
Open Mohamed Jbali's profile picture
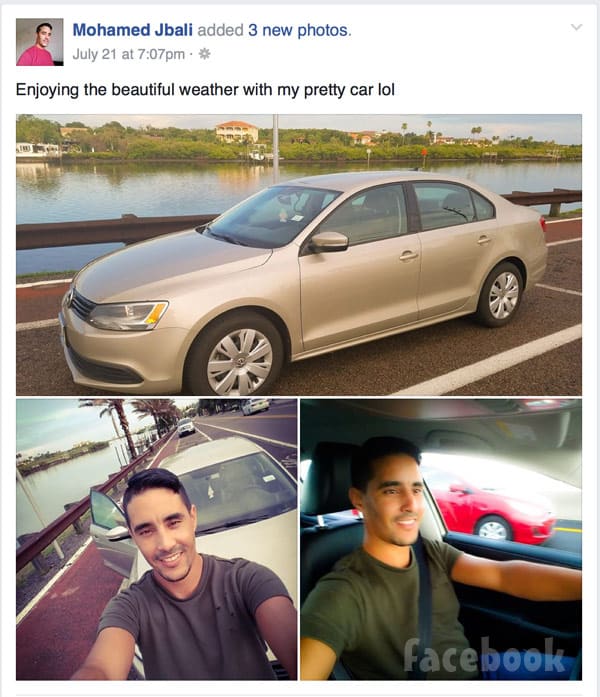[x=40, y=42]
